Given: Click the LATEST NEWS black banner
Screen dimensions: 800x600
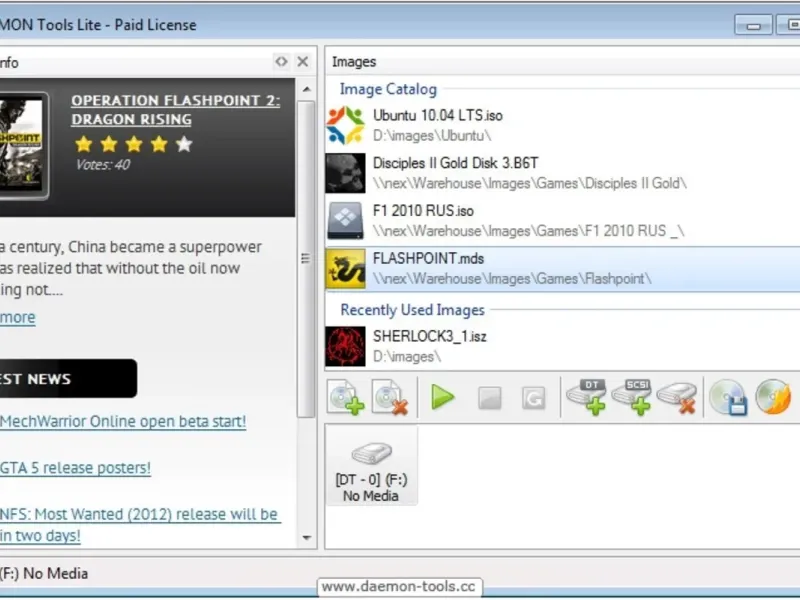Looking at the screenshot, I should pyautogui.click(x=68, y=379).
